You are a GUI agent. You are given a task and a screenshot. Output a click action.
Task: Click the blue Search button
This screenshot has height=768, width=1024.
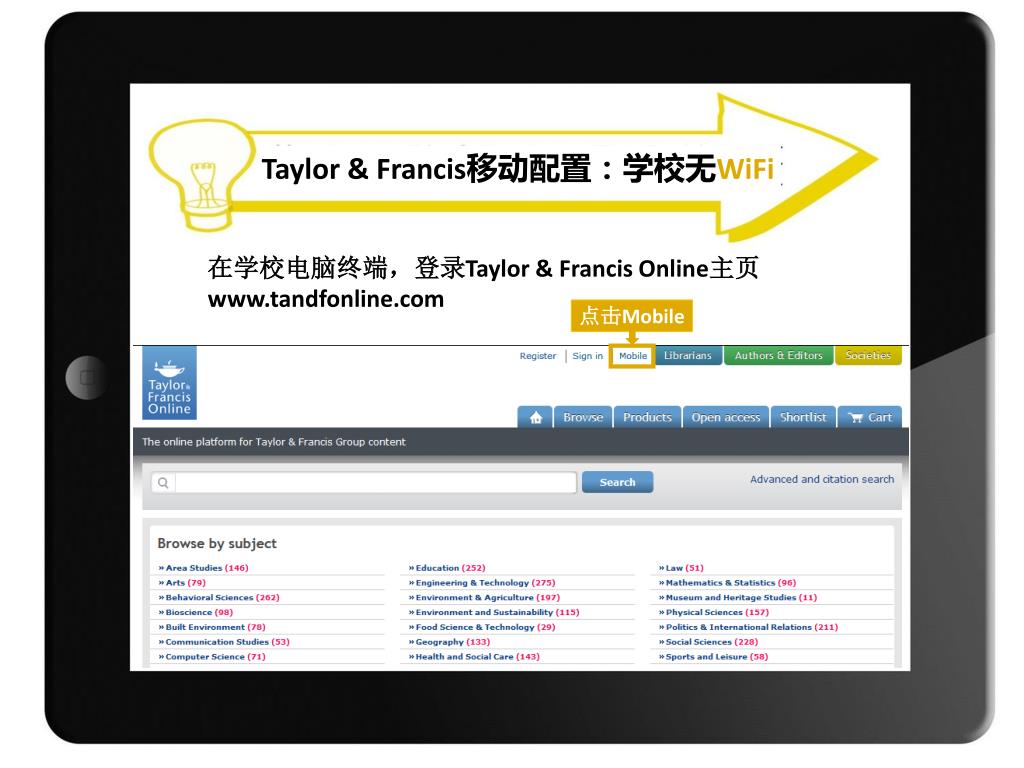coord(617,482)
